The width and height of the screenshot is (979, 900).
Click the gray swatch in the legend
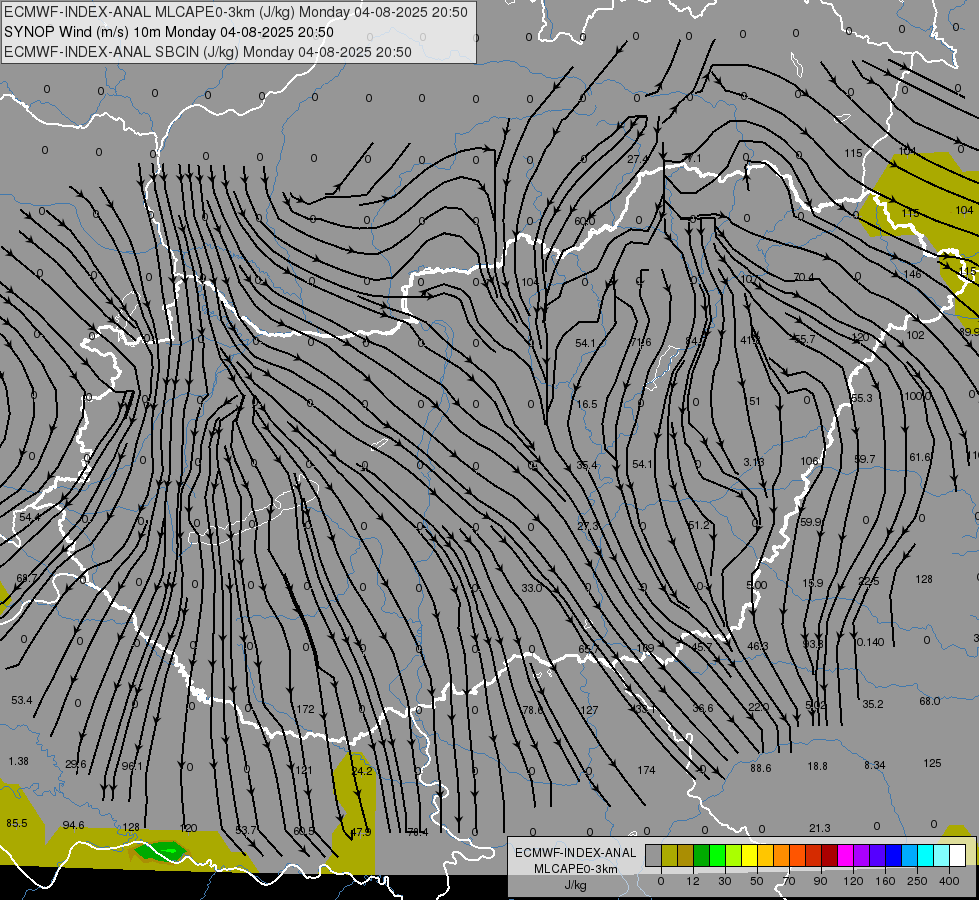pos(654,855)
